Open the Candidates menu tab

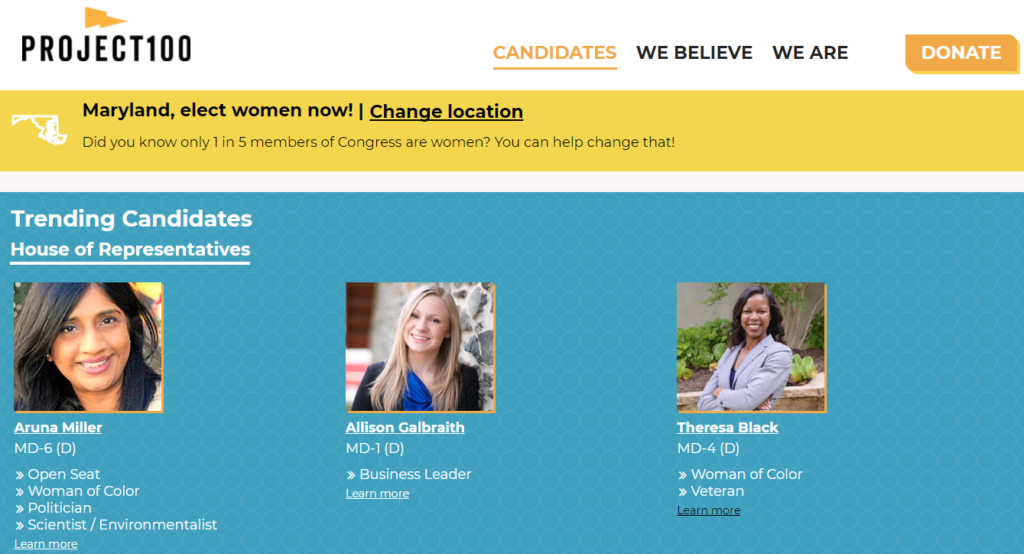click(x=554, y=53)
